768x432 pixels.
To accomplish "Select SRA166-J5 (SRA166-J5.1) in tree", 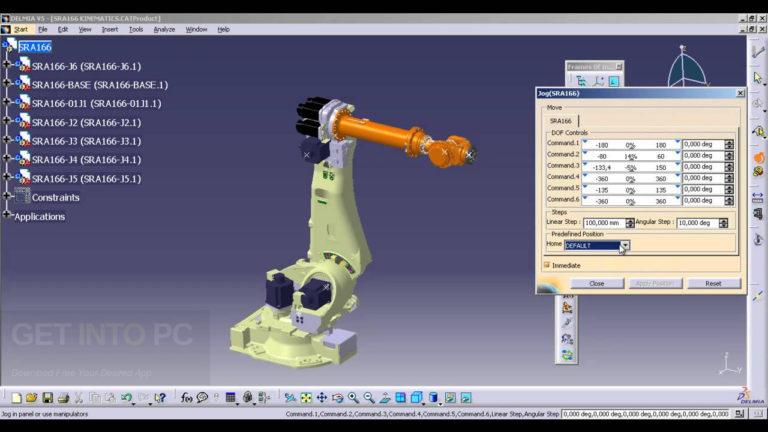I will tap(86, 179).
